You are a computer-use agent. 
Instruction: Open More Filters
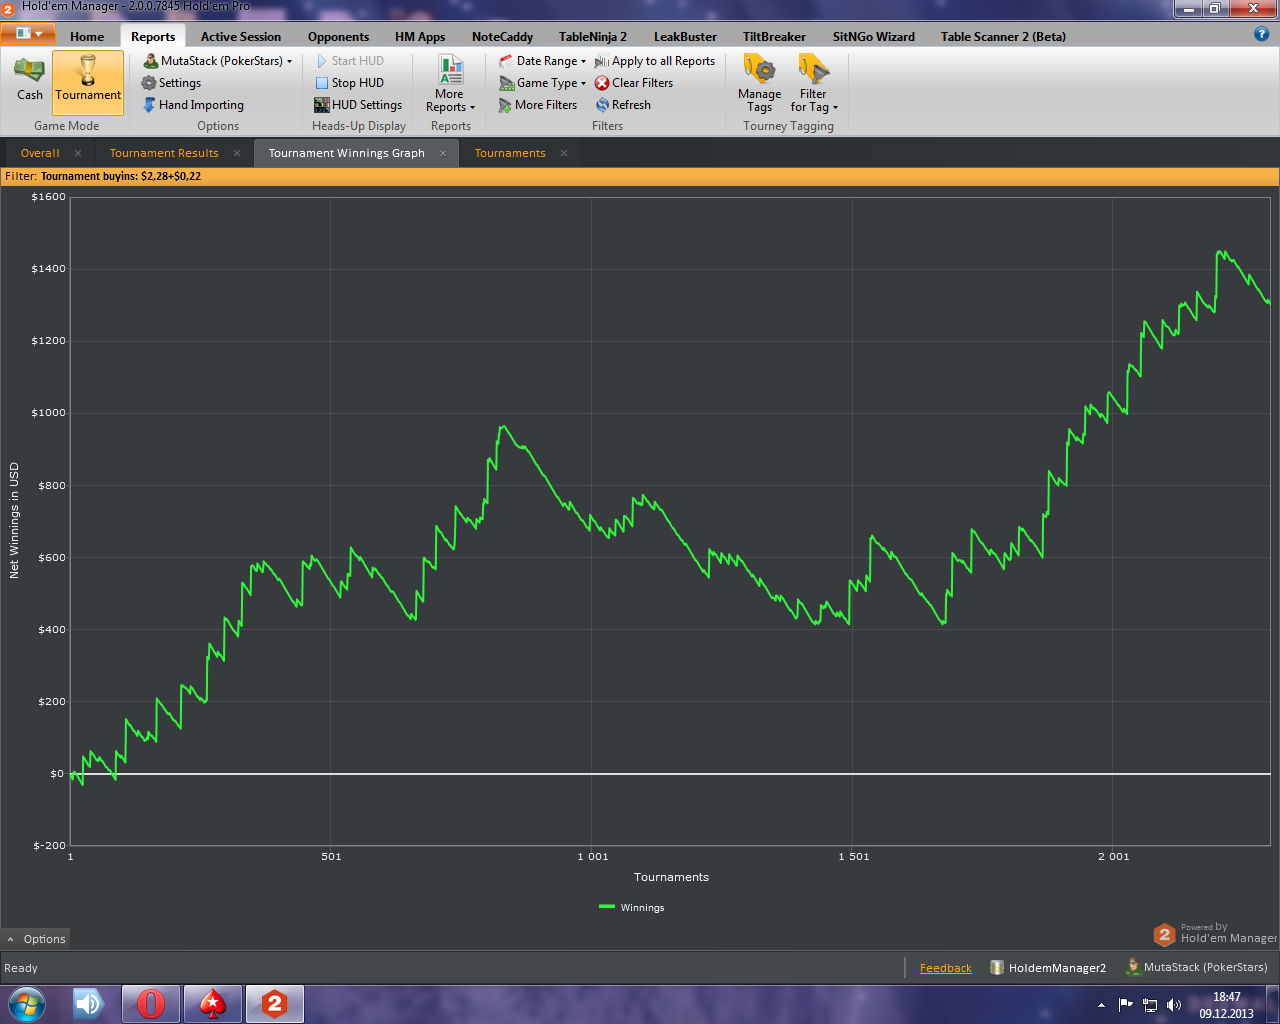click(x=538, y=105)
